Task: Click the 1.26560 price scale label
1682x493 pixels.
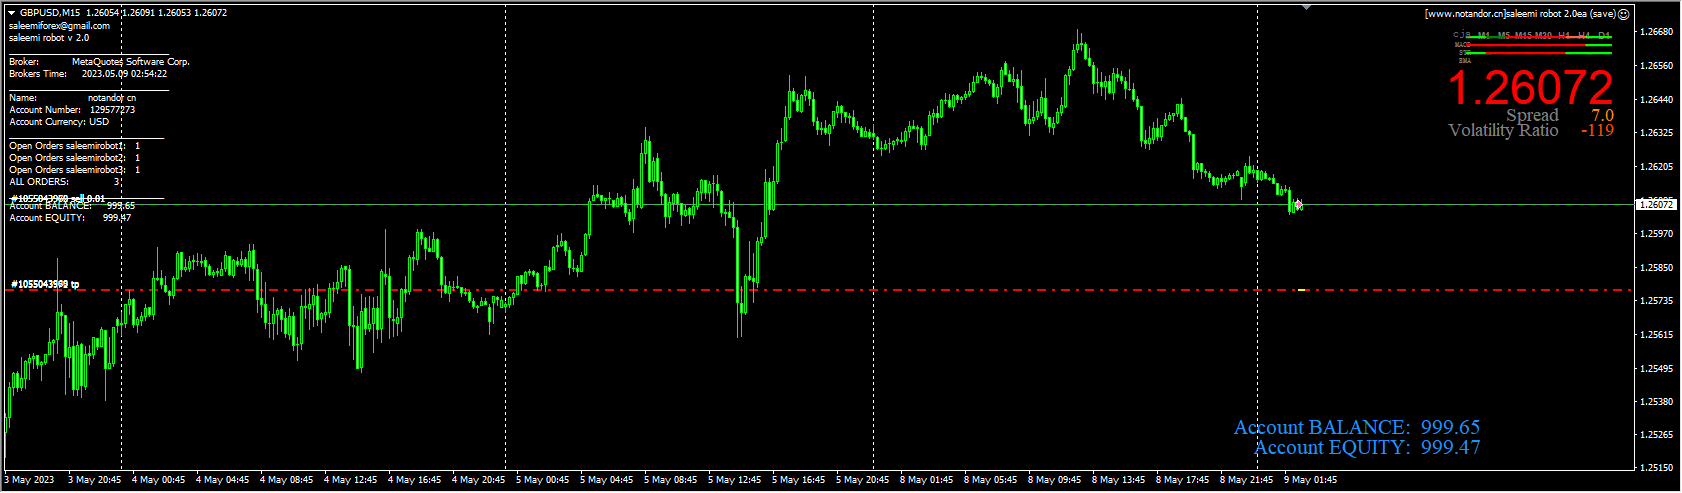Action: [1657, 66]
